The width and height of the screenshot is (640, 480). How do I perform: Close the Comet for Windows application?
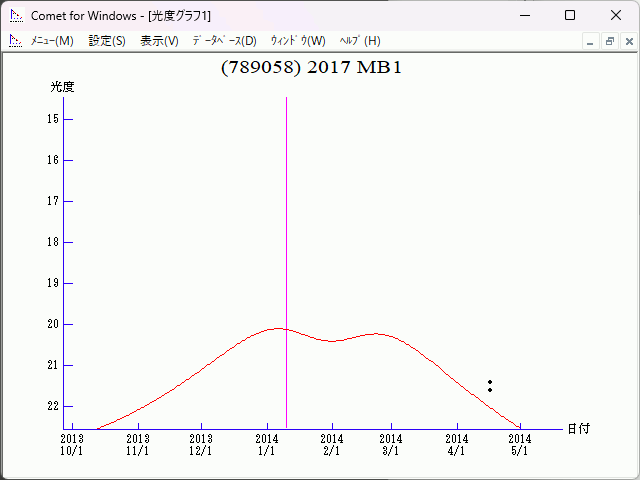click(x=615, y=15)
